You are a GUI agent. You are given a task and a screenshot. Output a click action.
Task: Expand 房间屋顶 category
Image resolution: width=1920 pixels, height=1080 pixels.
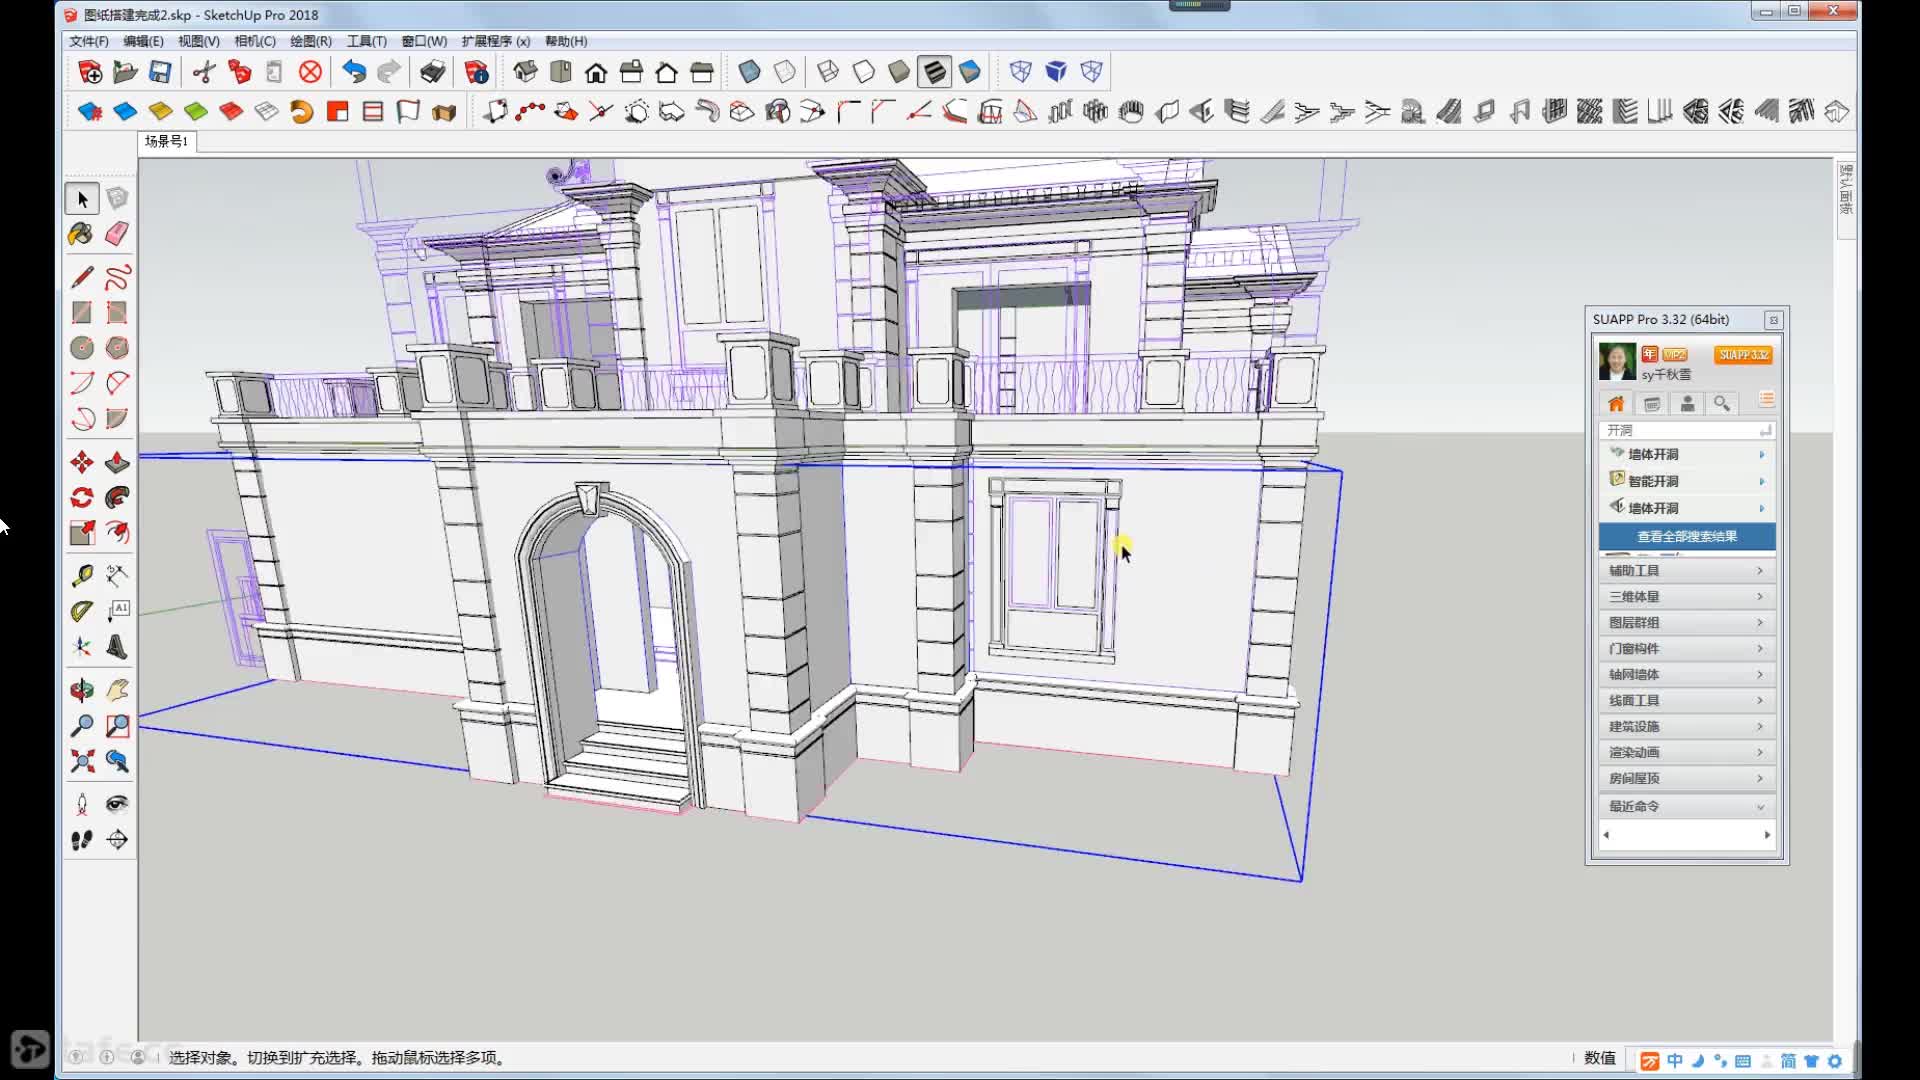pos(1687,778)
